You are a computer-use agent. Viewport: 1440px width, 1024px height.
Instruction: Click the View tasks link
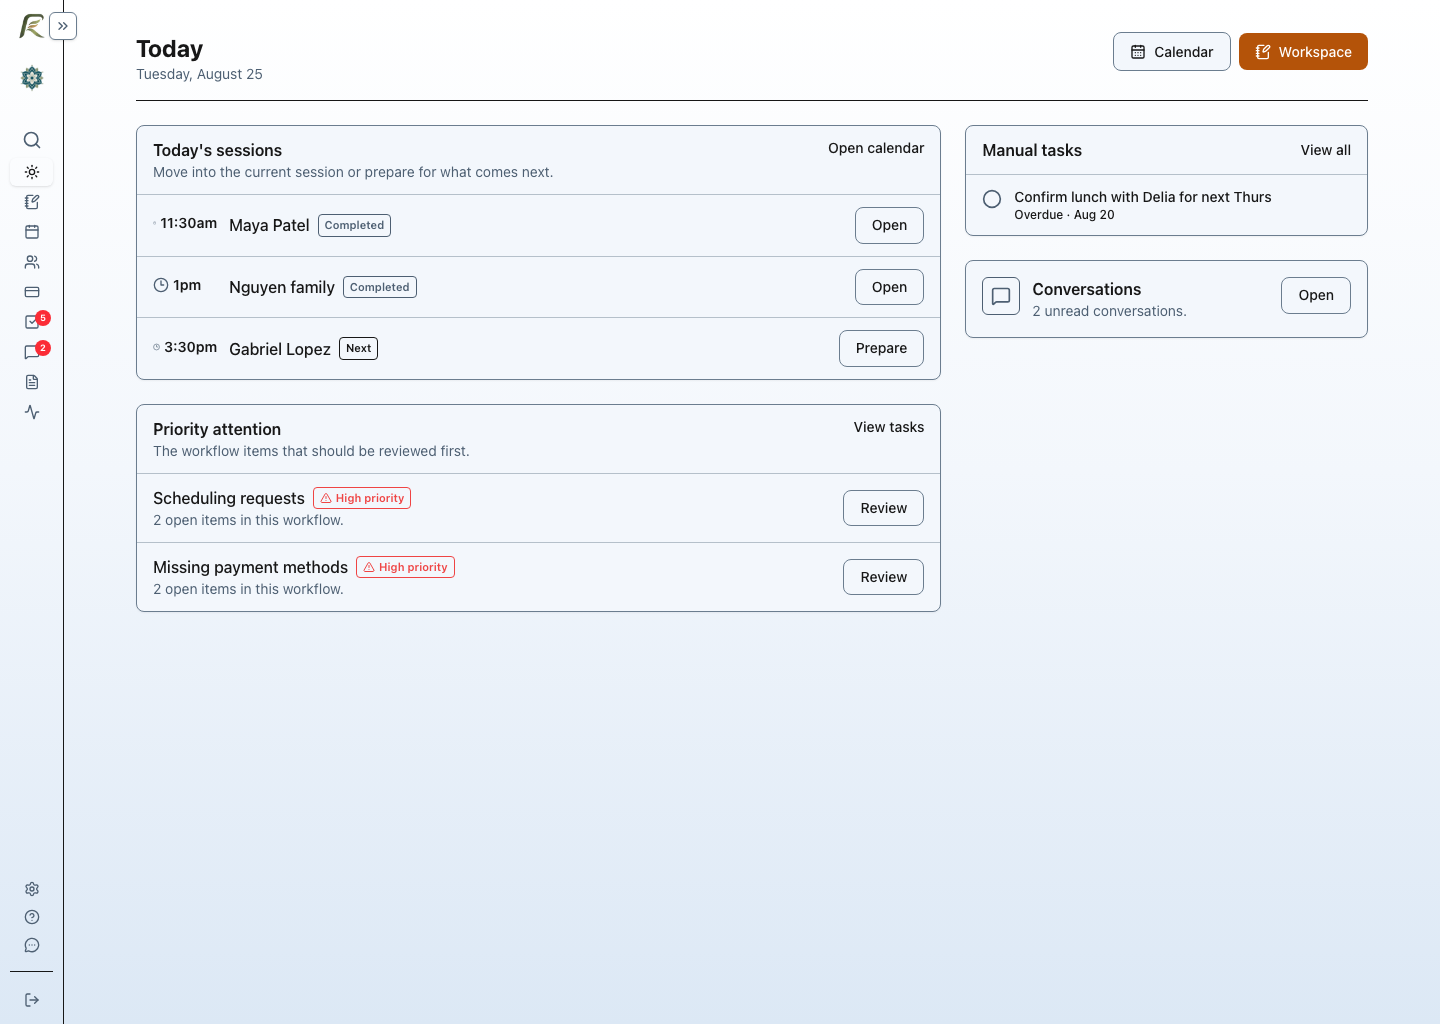click(889, 427)
